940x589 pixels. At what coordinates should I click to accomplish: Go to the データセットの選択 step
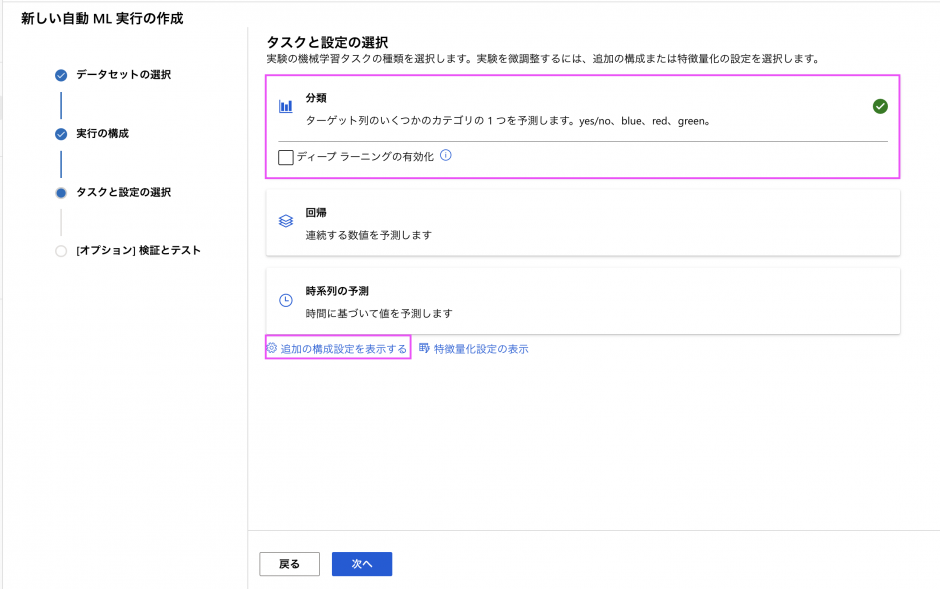tap(123, 75)
